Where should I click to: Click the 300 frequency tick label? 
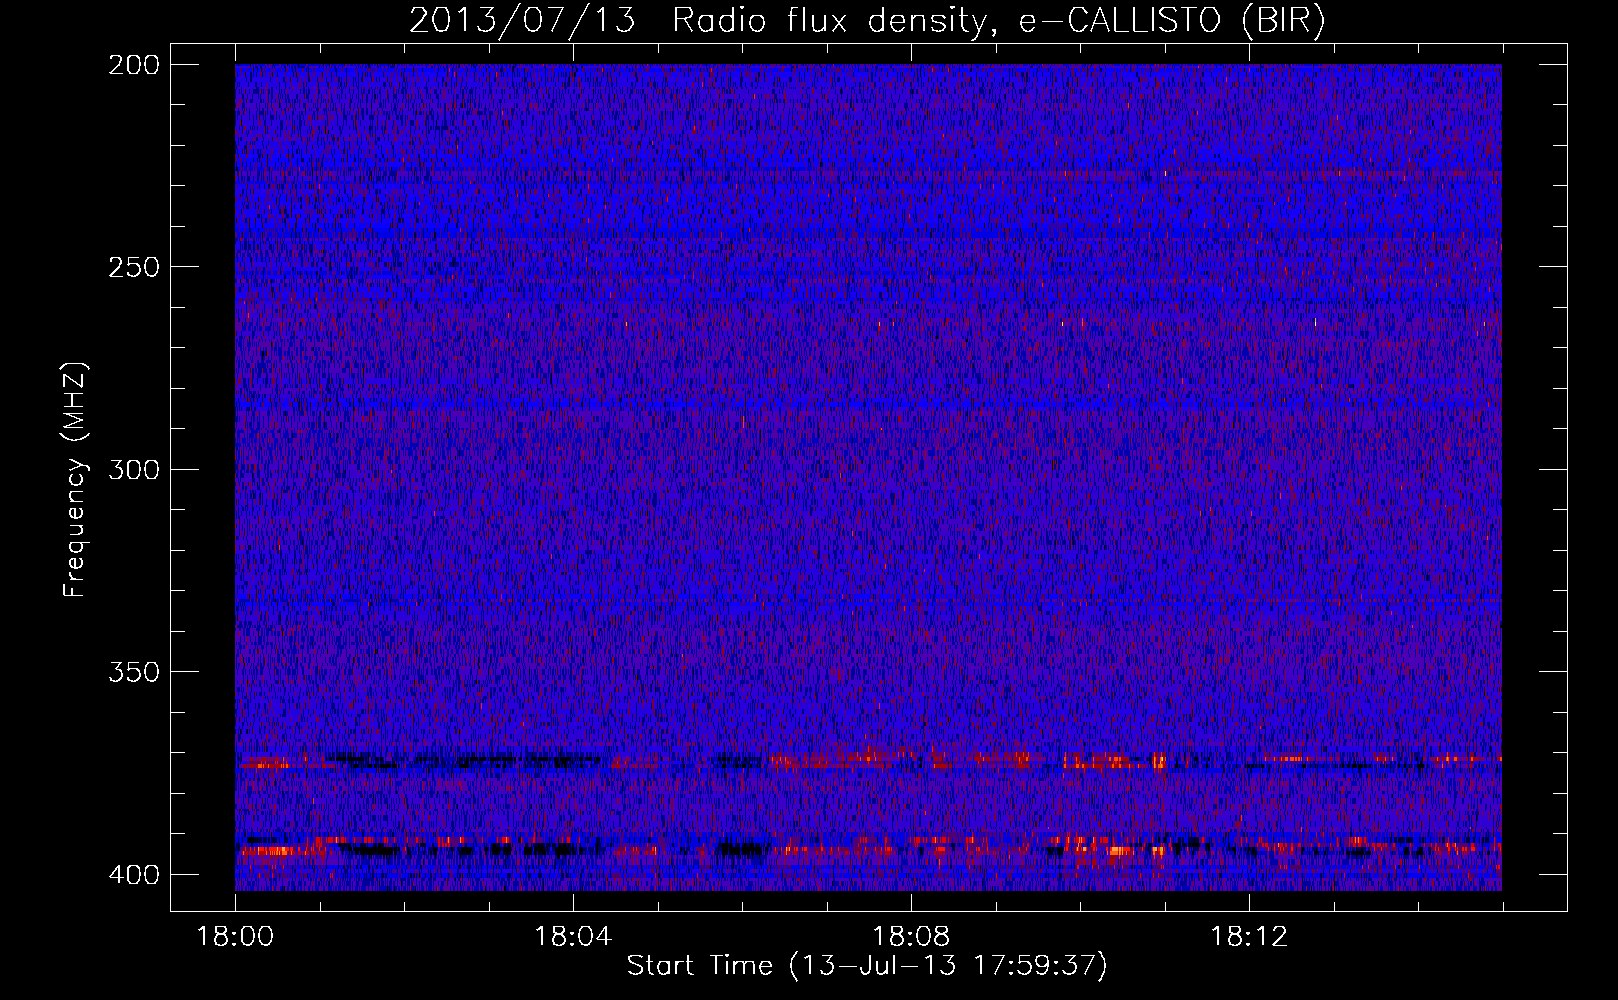(x=134, y=469)
